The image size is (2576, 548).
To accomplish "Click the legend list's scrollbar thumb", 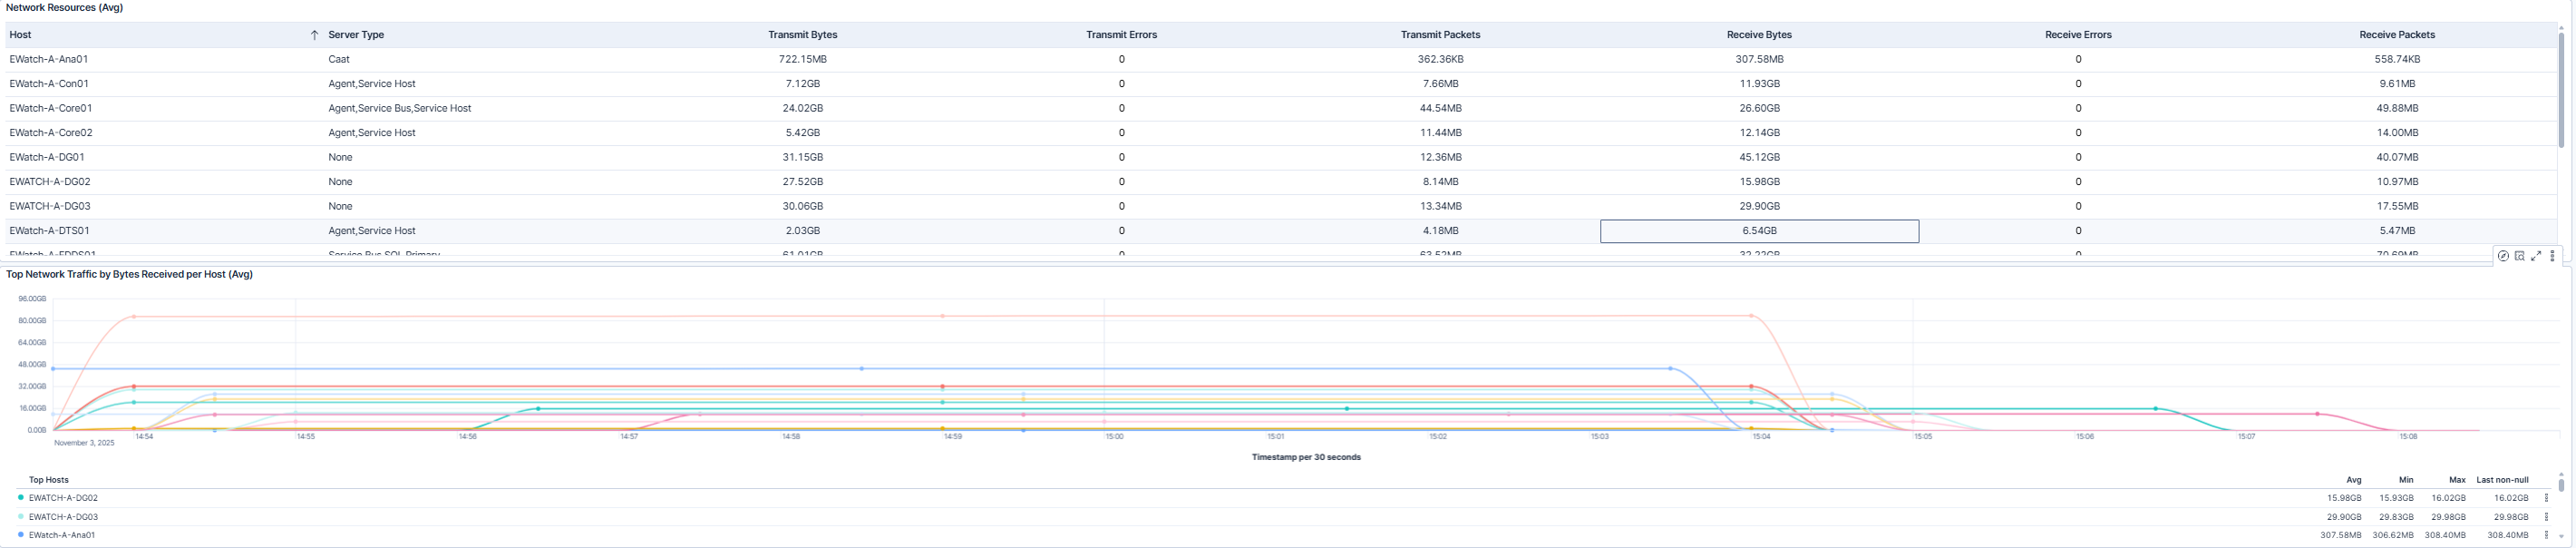I will (2561, 486).
